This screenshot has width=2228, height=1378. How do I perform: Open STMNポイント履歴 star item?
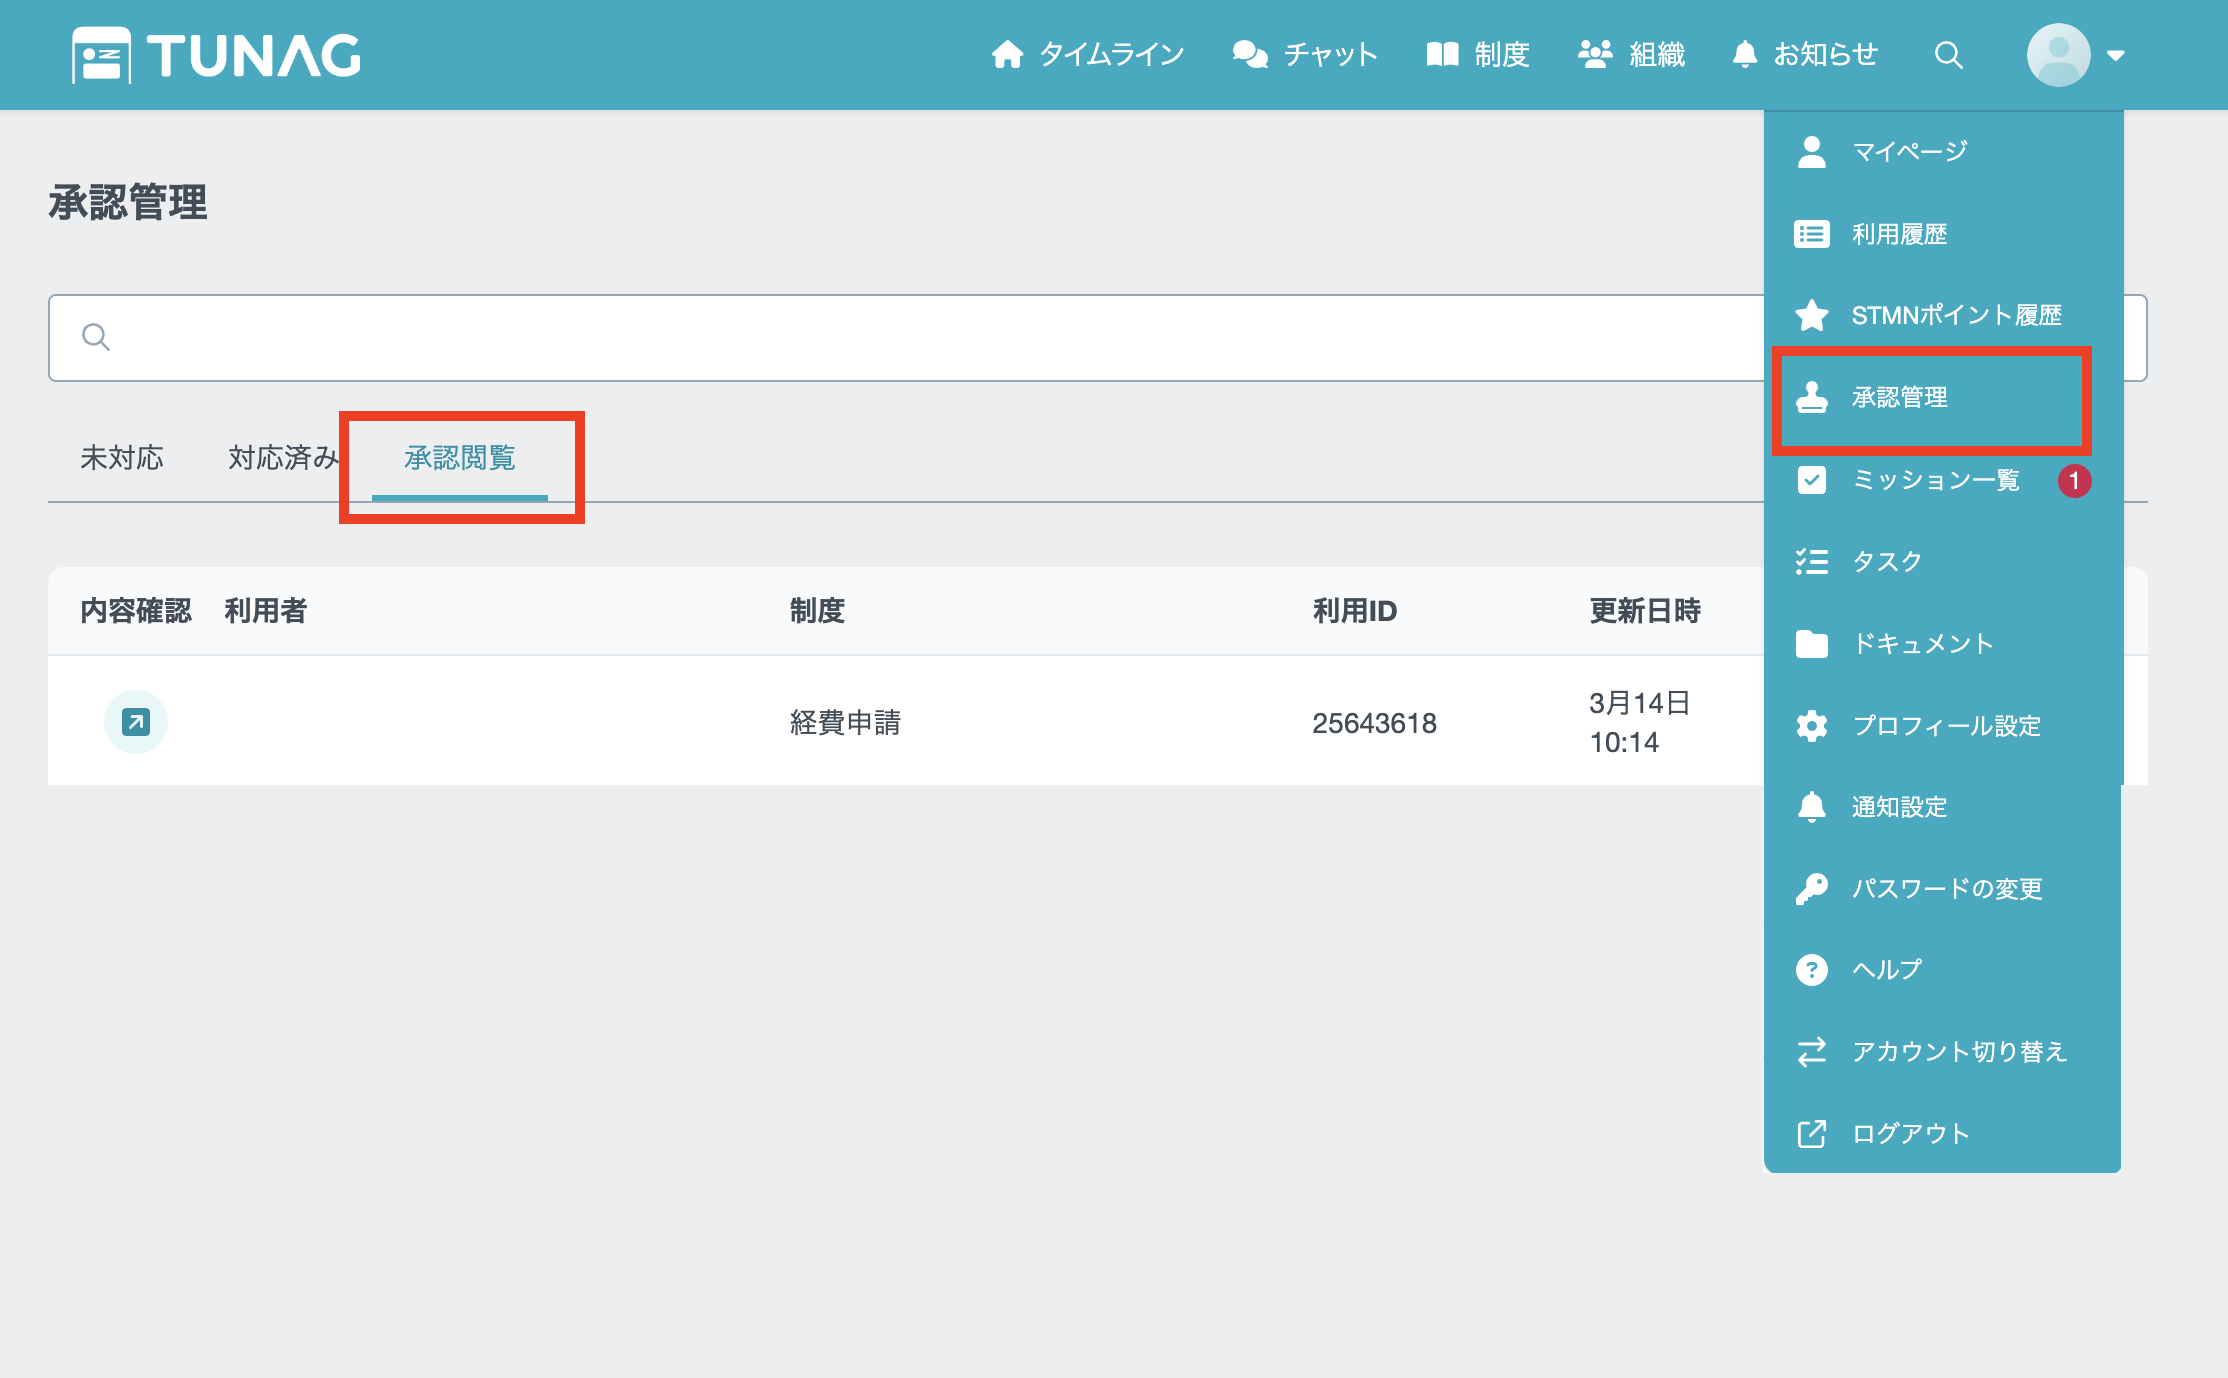[x=1955, y=316]
